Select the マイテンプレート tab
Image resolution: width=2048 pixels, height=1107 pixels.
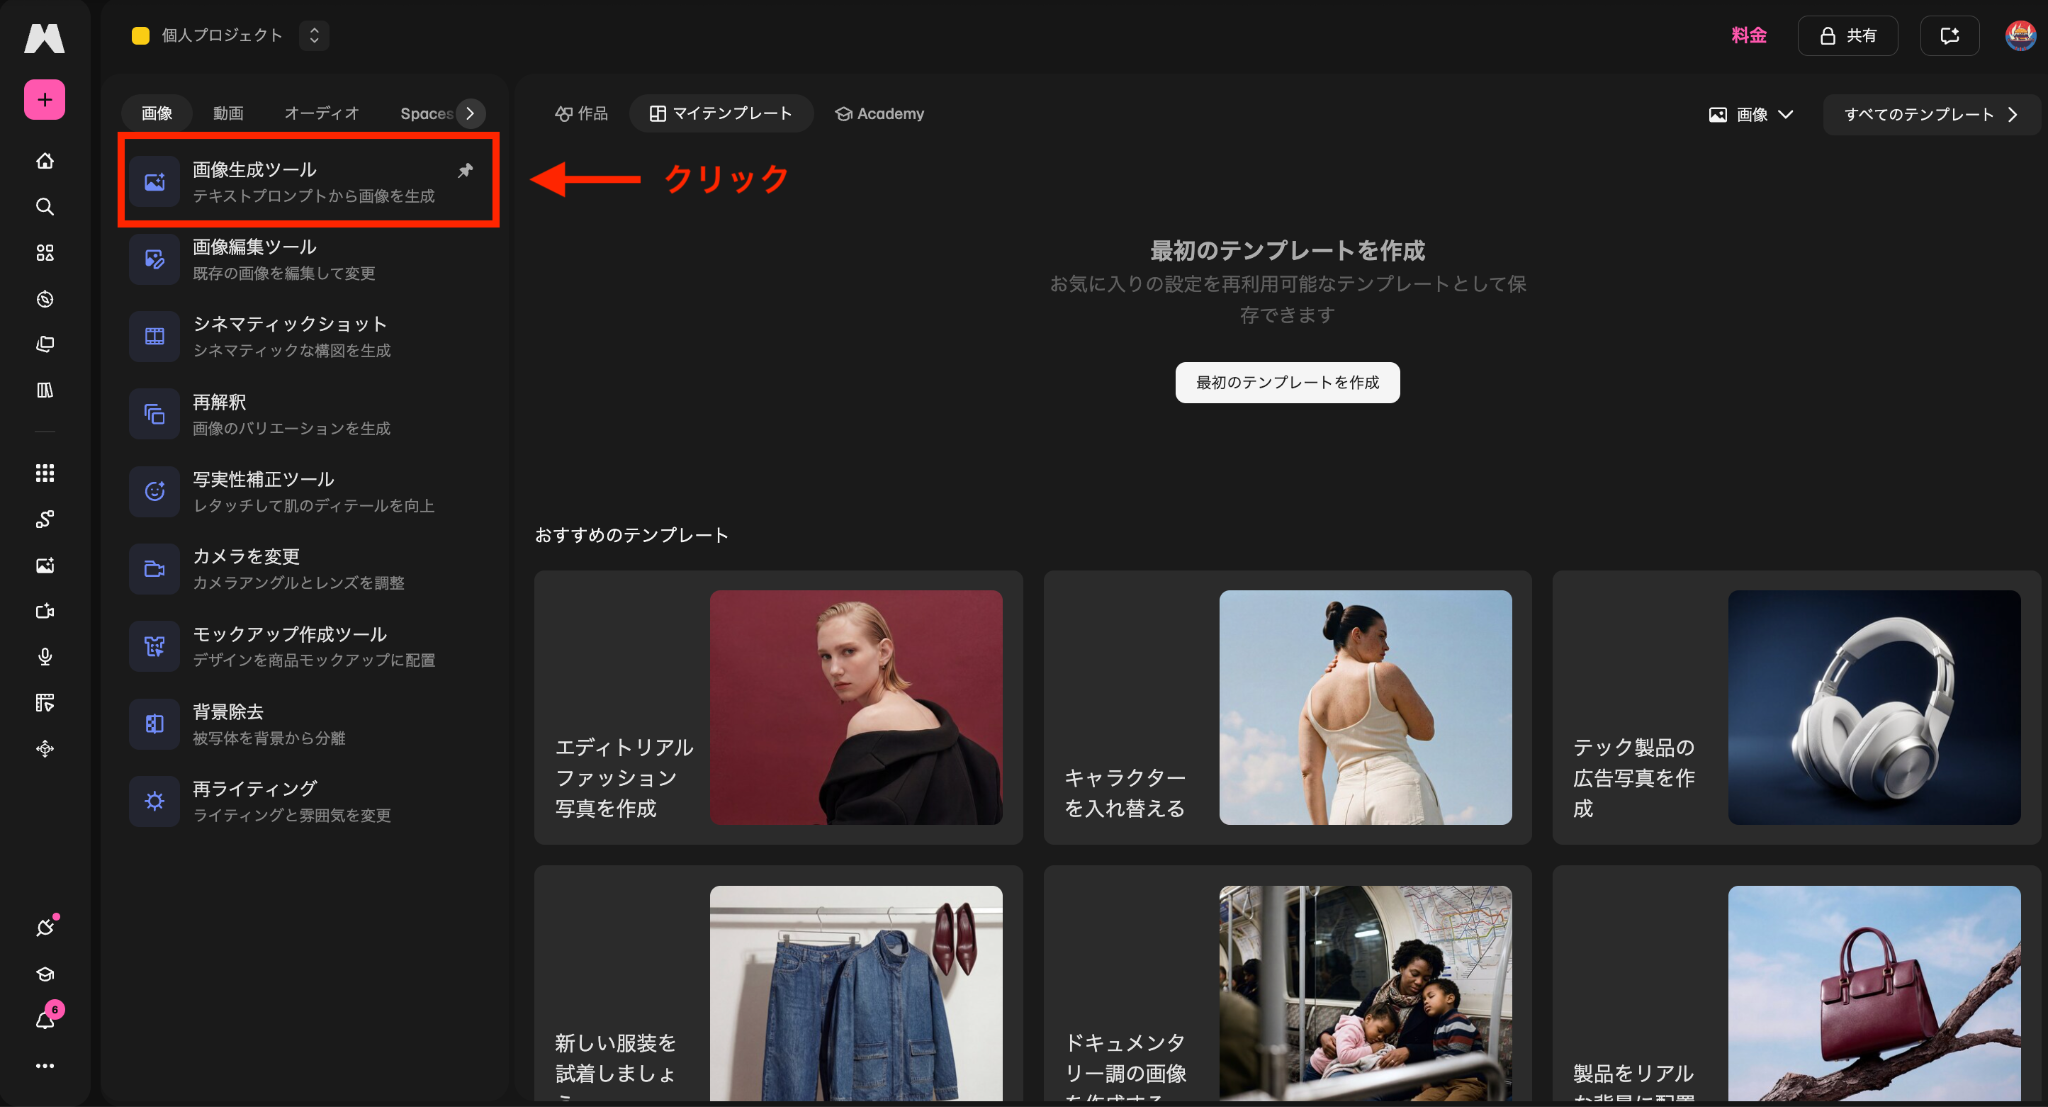click(x=721, y=114)
